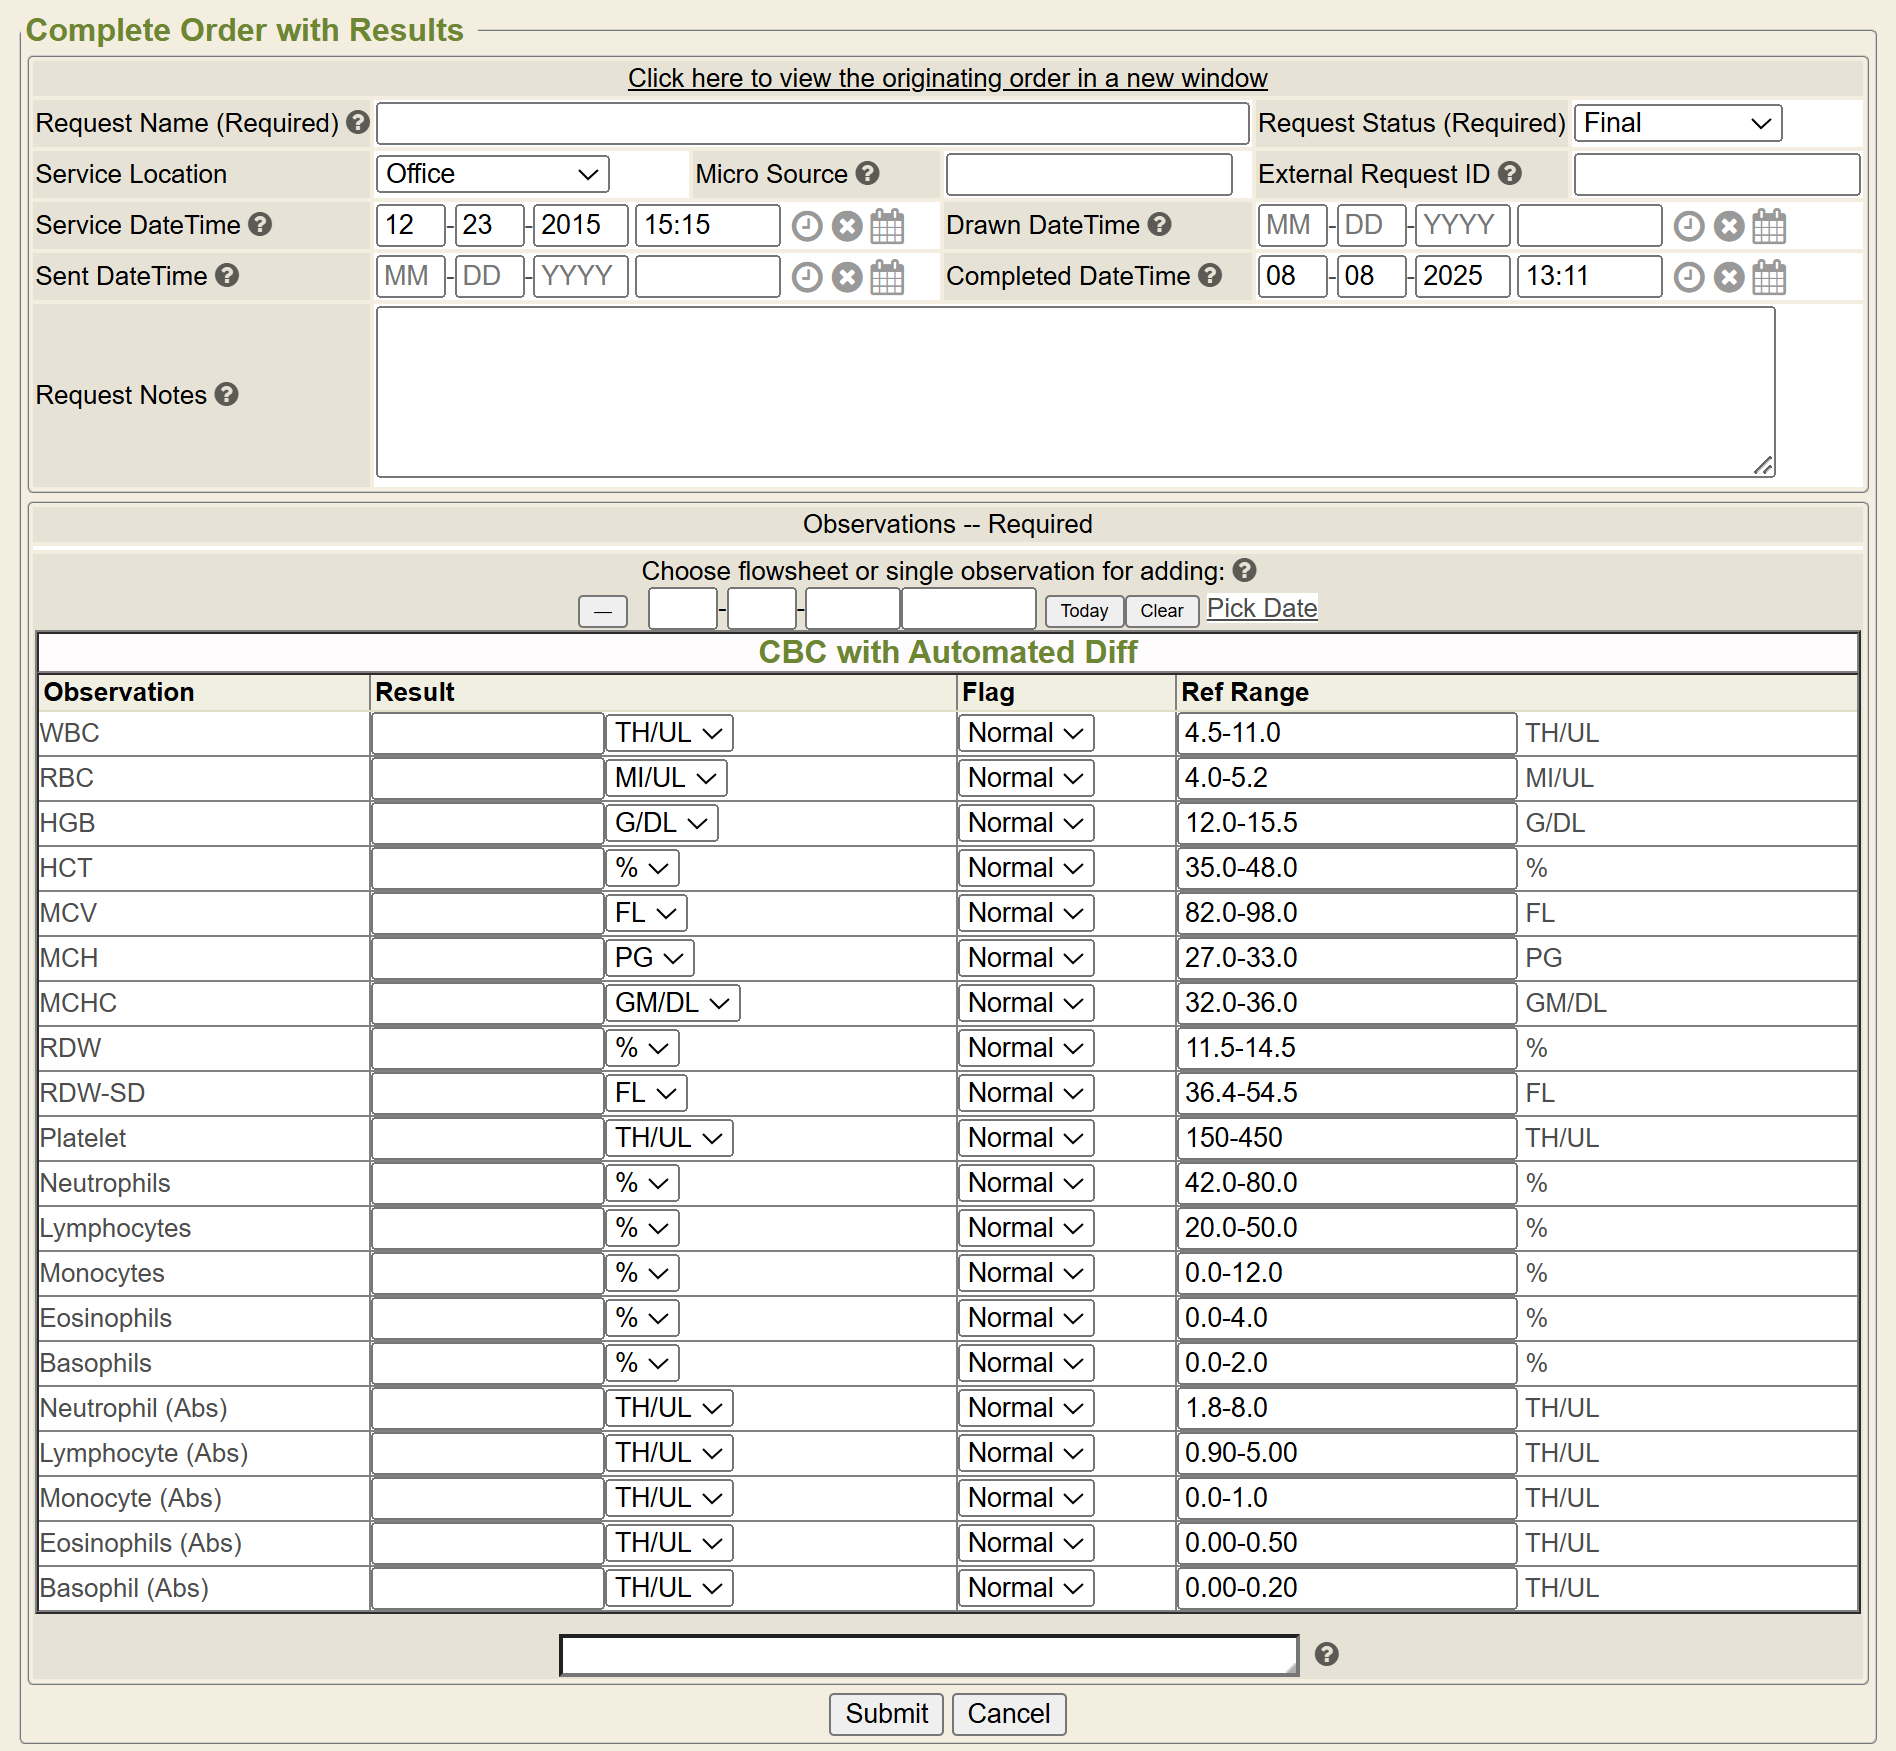This screenshot has width=1896, height=1751.
Task: Clear Service DateTime using the X icon
Action: (x=847, y=226)
